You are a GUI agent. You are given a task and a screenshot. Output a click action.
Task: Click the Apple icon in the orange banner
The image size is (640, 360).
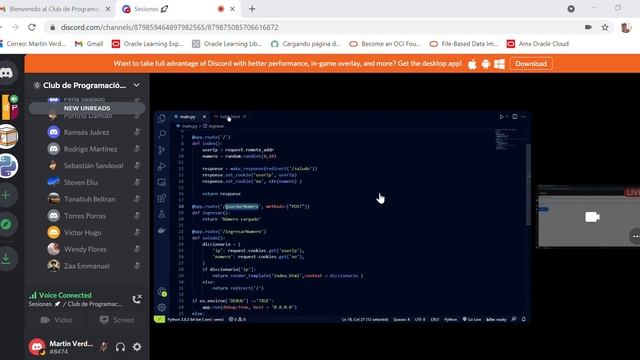pos(472,64)
